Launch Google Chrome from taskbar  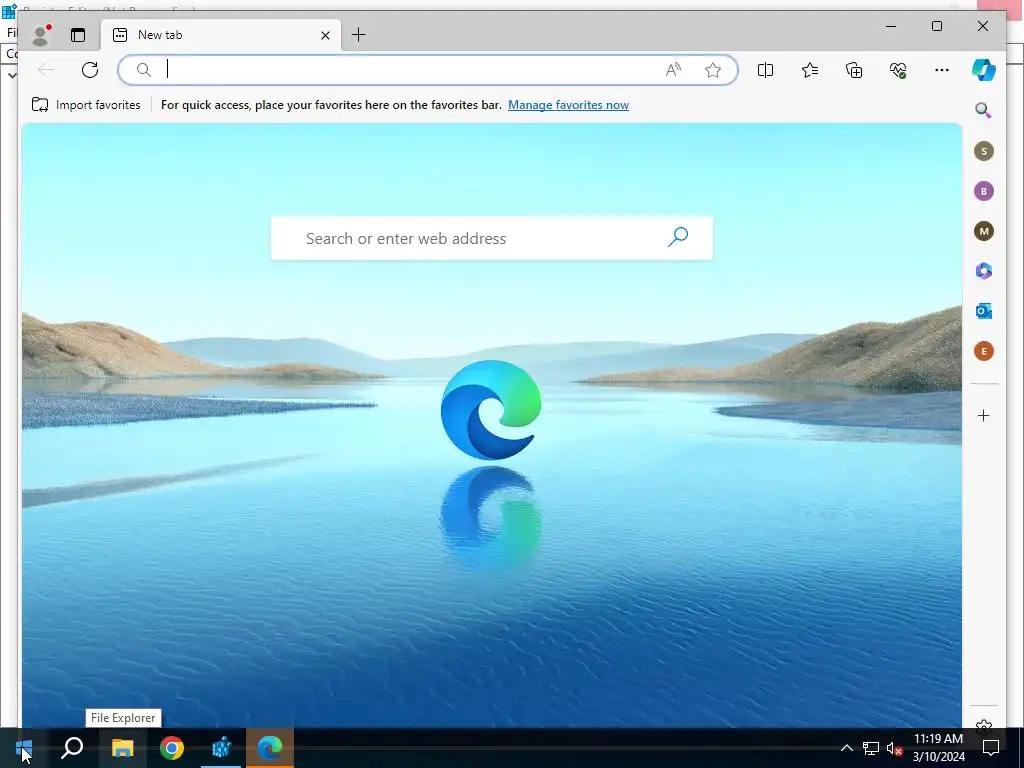(x=172, y=748)
